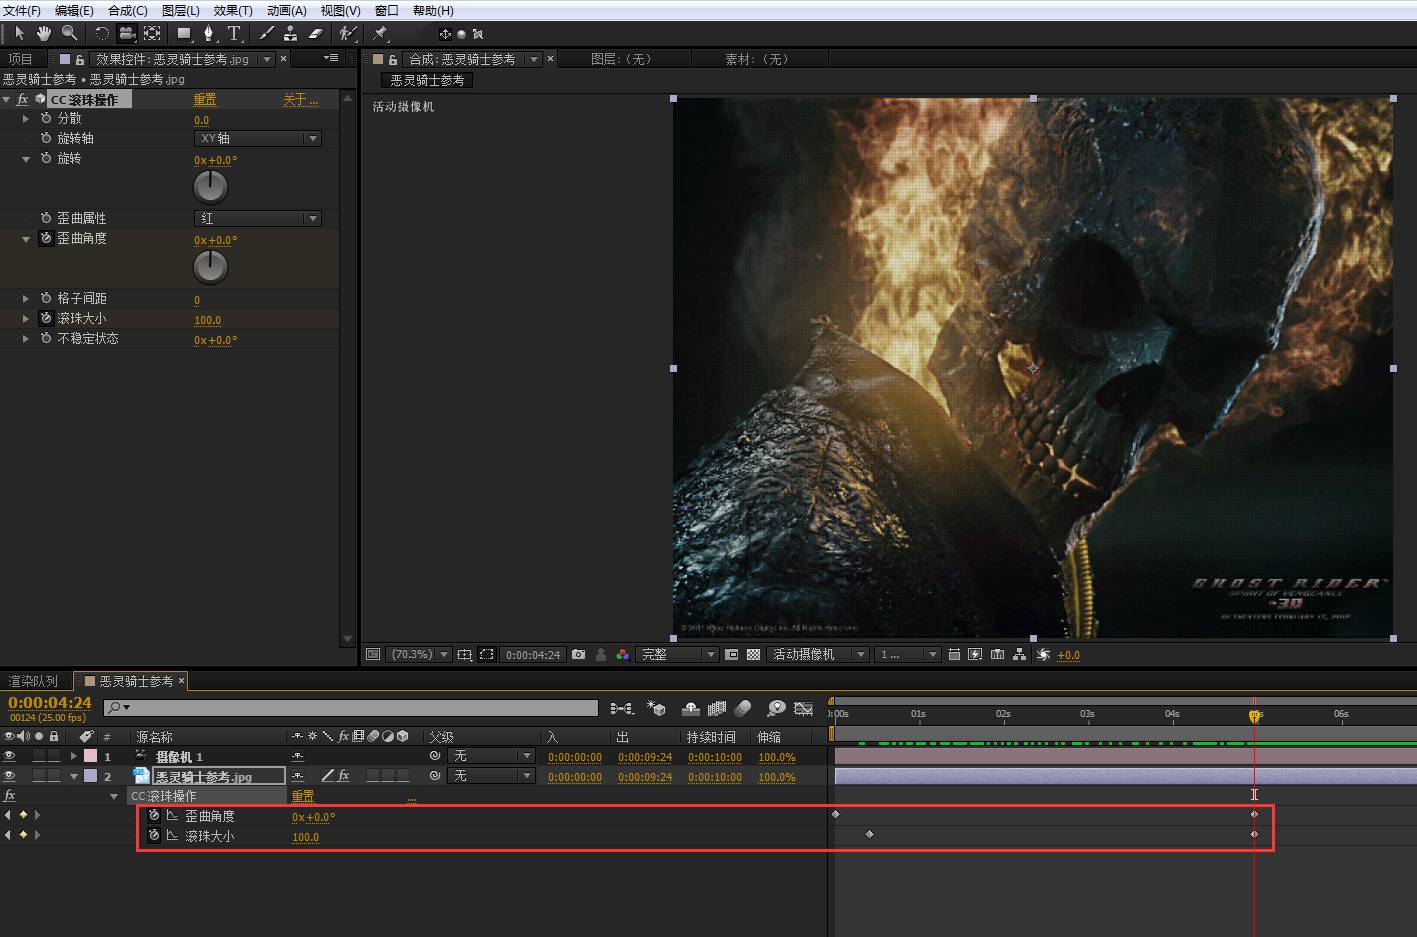This screenshot has width=1417, height=937.
Task: Select the Hand tool in toolbar
Action: [43, 33]
